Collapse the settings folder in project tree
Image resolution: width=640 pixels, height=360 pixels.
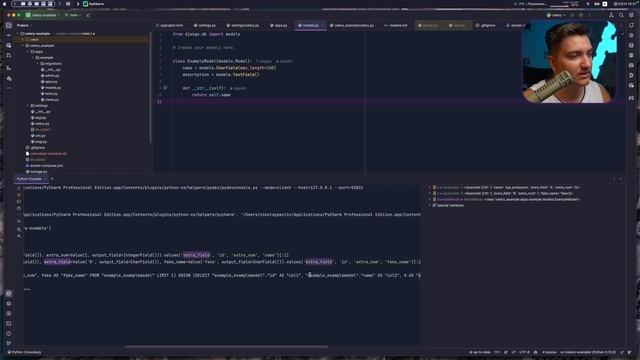(x=28, y=106)
